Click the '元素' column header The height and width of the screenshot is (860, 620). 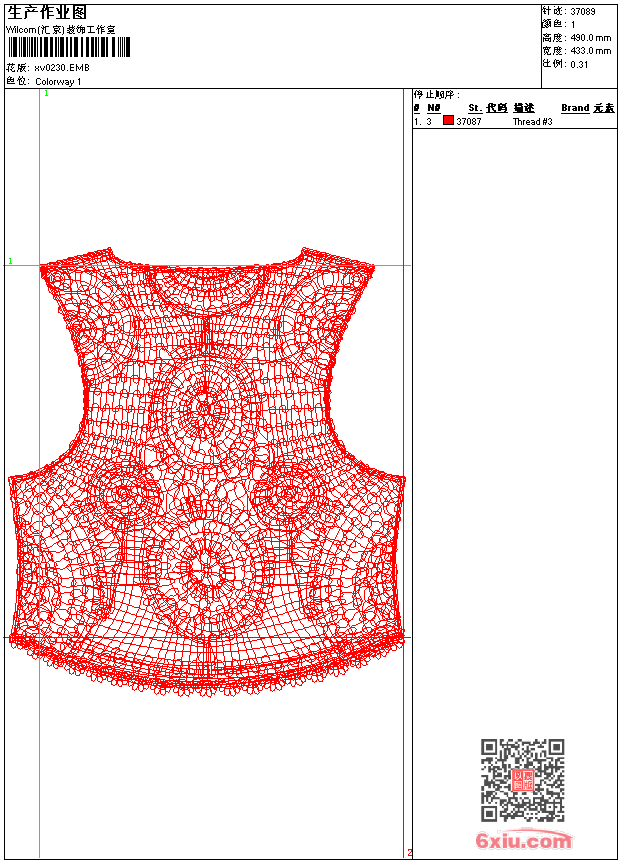click(604, 108)
